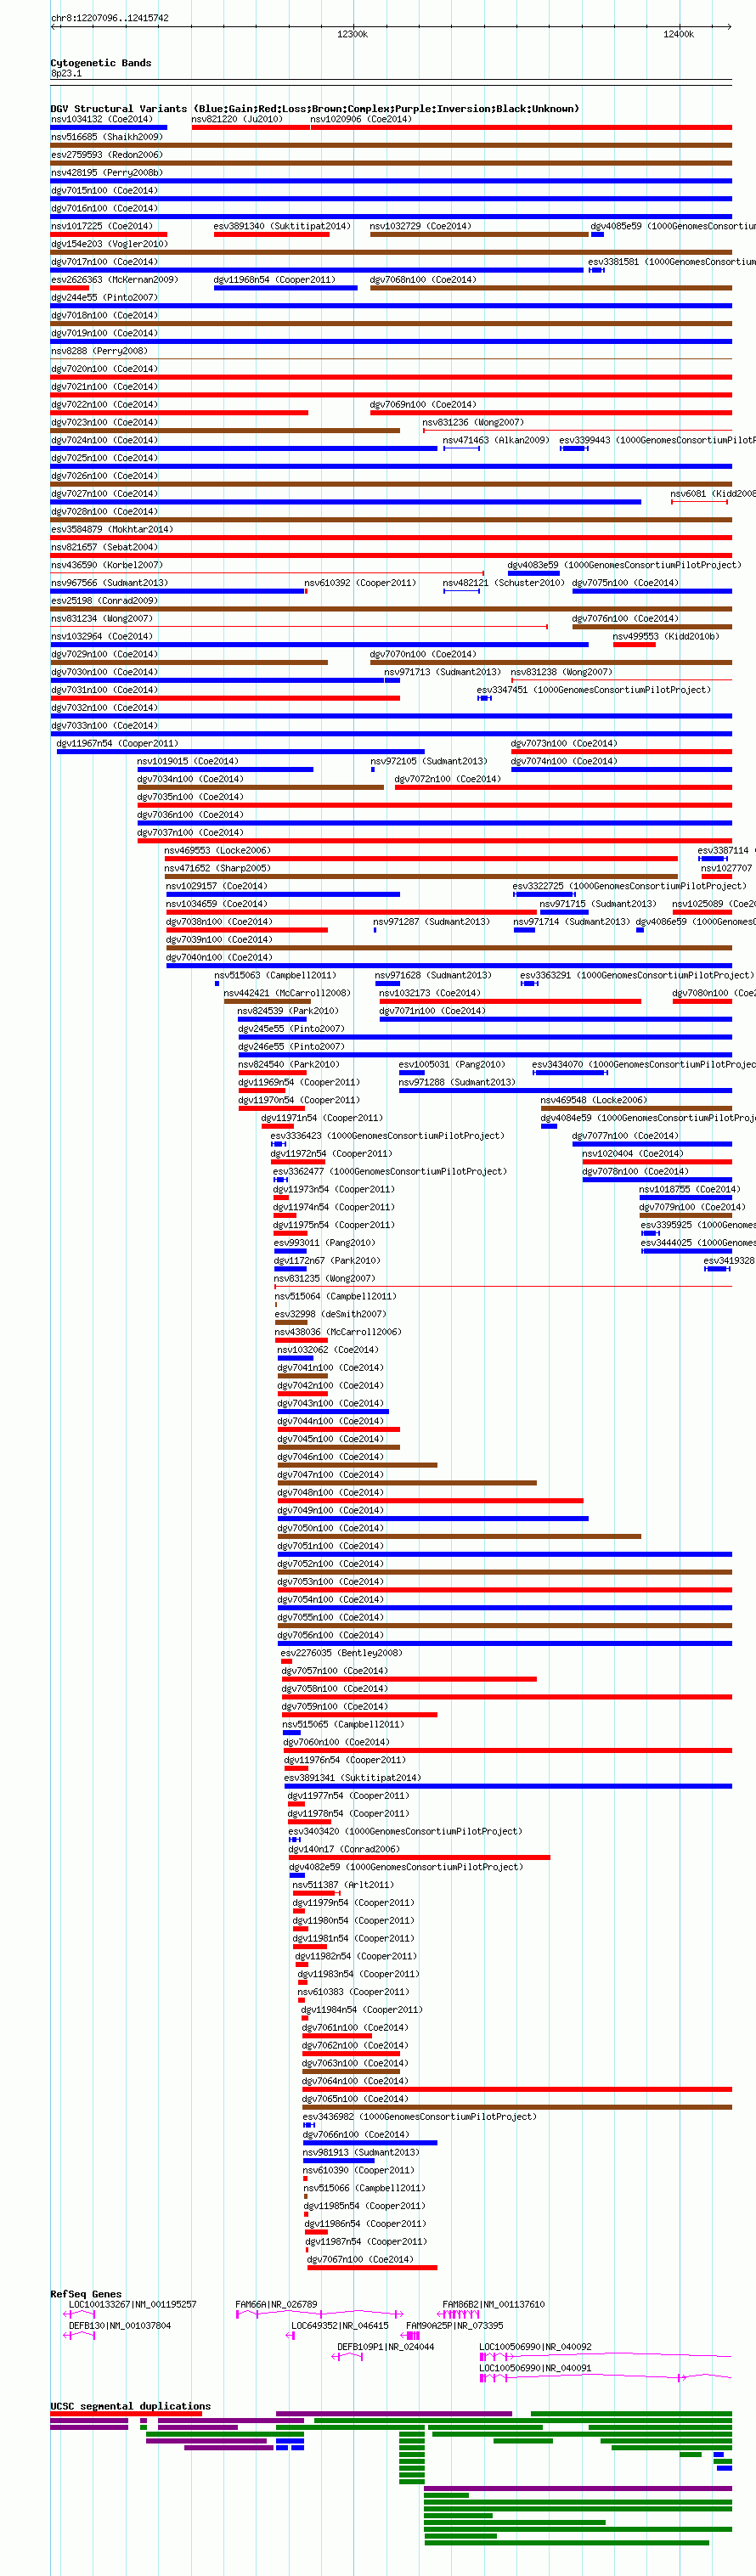Viewport: 756px width, 2576px height.
Task: Open gene LOC649352|NR_046415
Action: click(340, 2325)
